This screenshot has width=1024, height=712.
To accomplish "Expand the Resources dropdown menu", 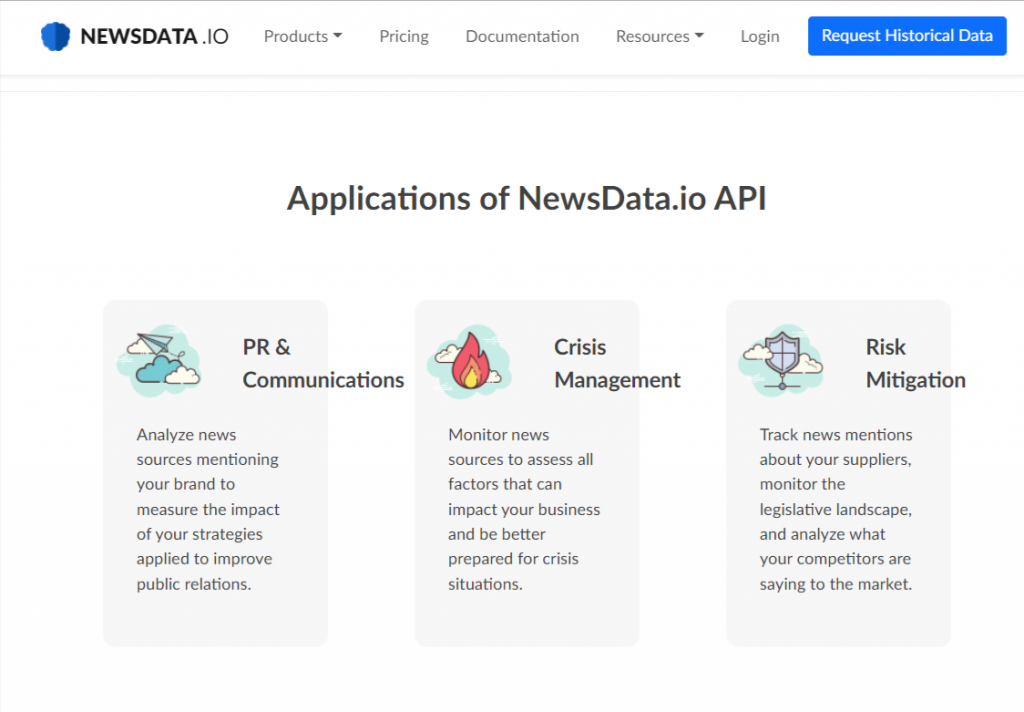I will [x=660, y=37].
